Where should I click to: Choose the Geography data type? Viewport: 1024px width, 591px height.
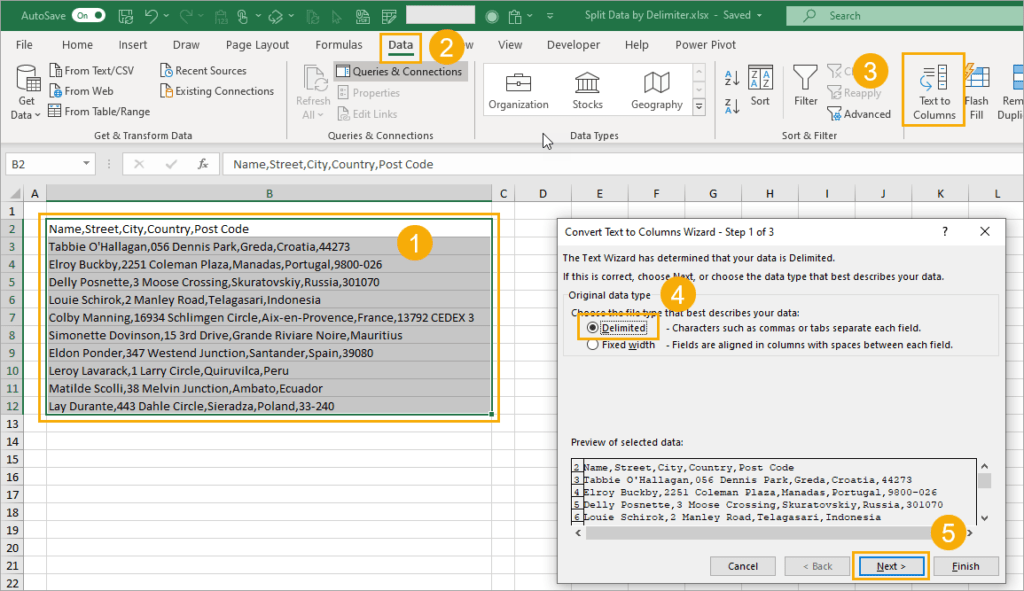click(x=656, y=90)
